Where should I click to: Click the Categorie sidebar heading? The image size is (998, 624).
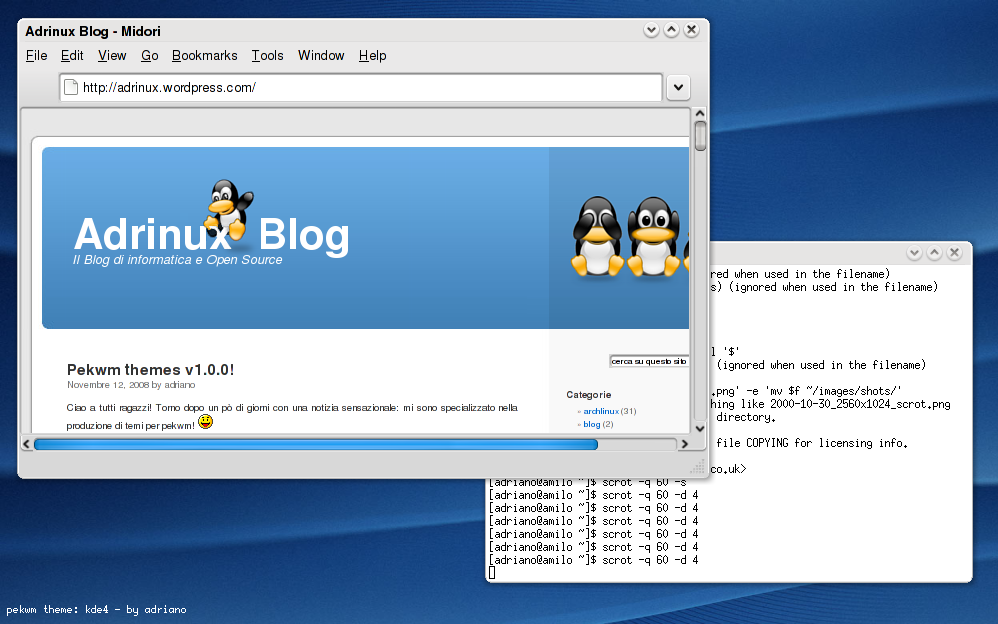tap(589, 395)
